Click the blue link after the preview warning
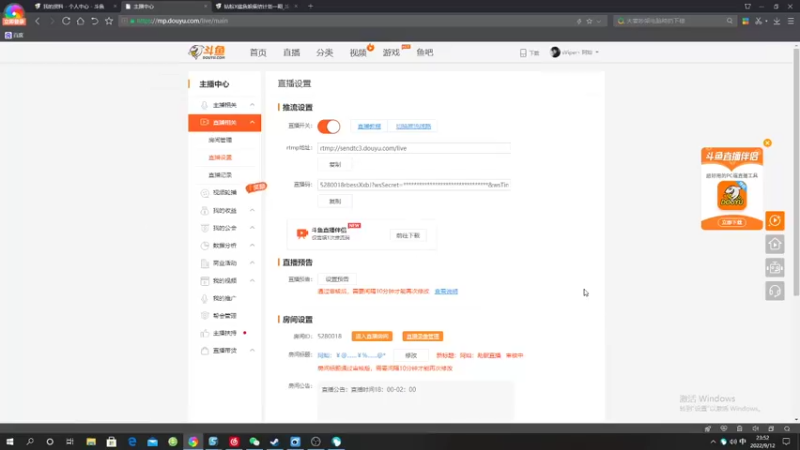Image resolution: width=800 pixels, height=450 pixels. [446, 291]
